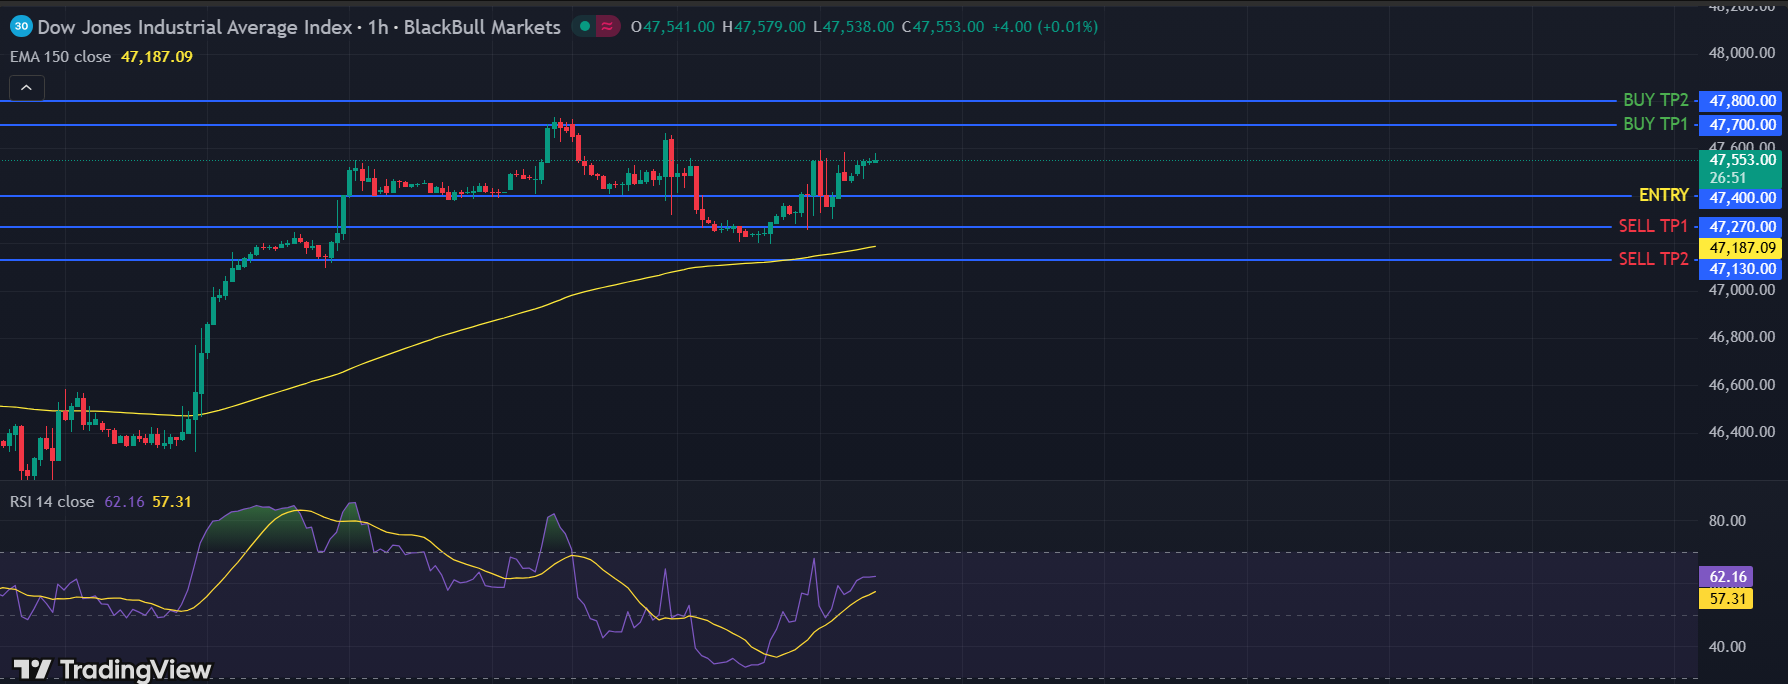Viewport: 1788px width, 684px height.
Task: Click the yellow EMA 150 value in legend
Action: click(x=157, y=57)
